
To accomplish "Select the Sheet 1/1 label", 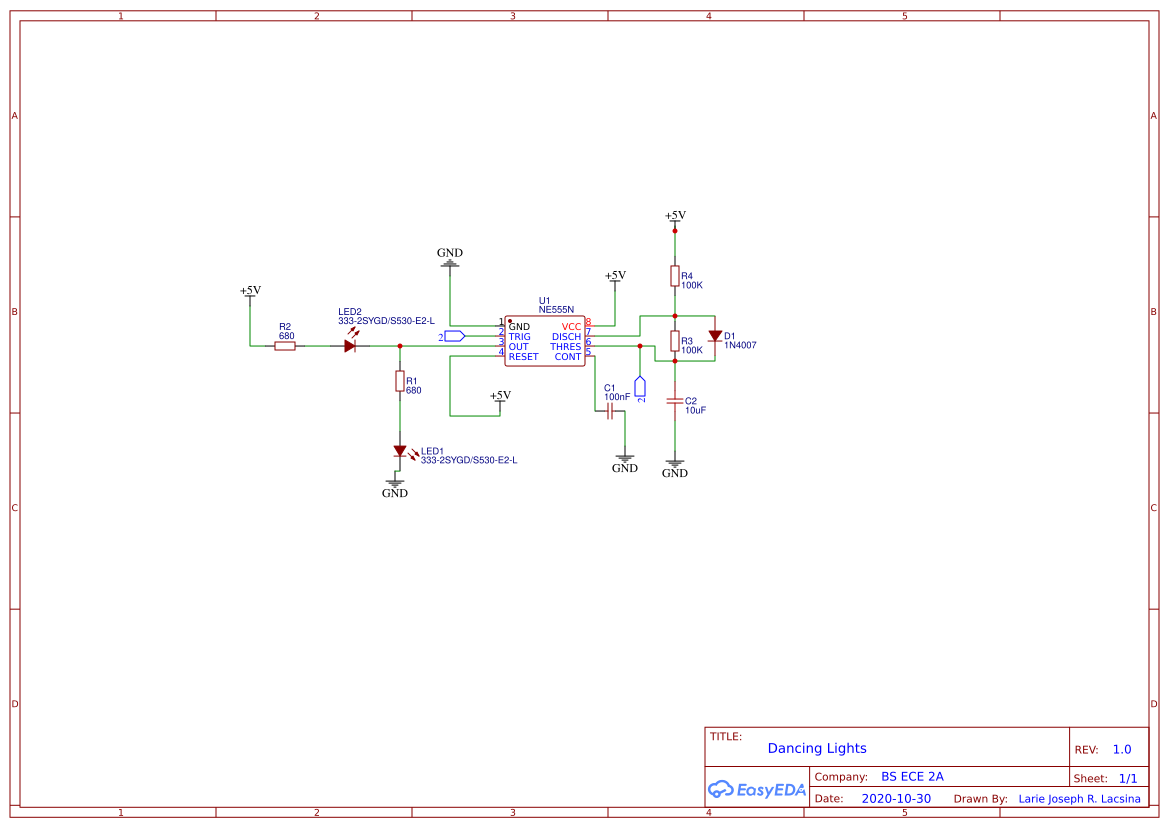I will (1129, 777).
